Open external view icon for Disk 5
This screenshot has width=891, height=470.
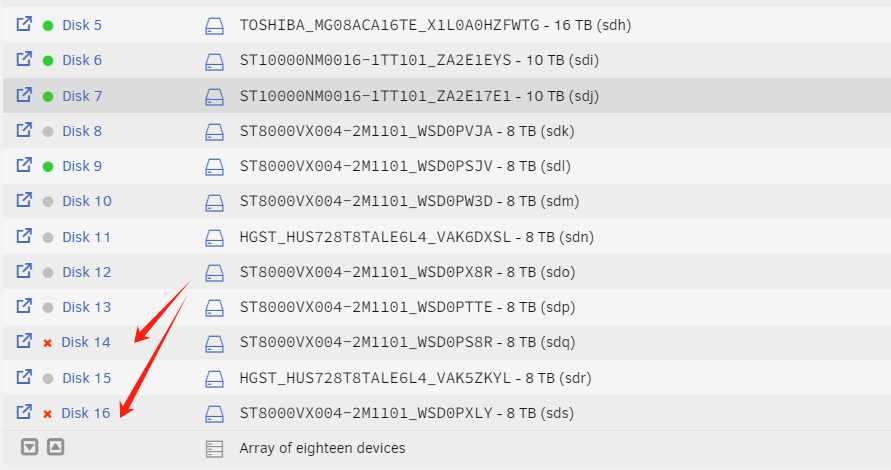click(24, 24)
